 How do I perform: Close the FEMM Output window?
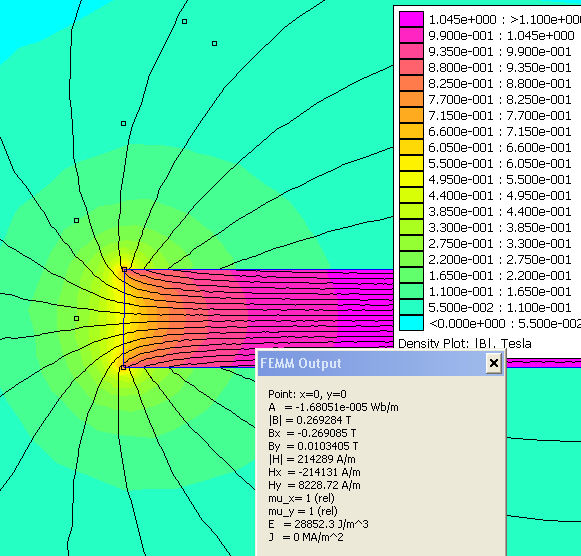tap(494, 363)
